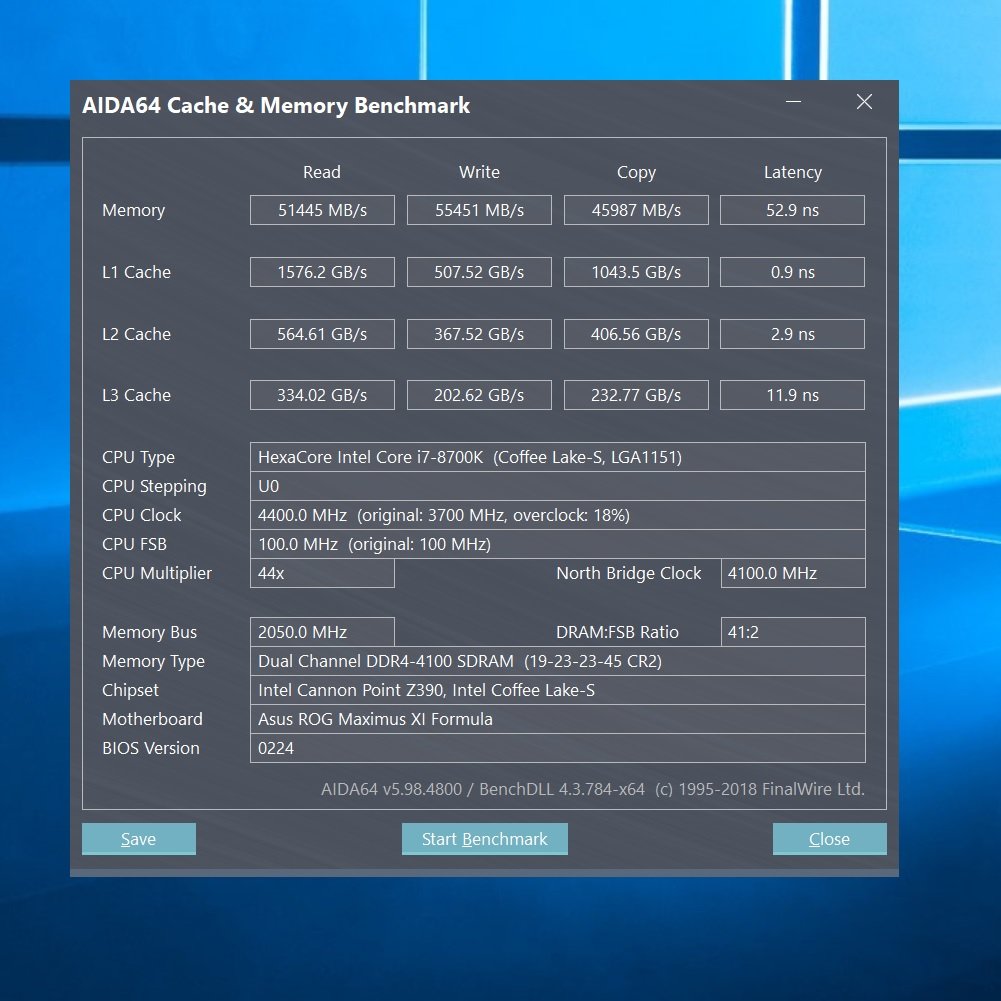Viewport: 1001px width, 1001px height.
Task: Click the CPU Clock value 4400.0 MHz
Action: click(x=558, y=515)
